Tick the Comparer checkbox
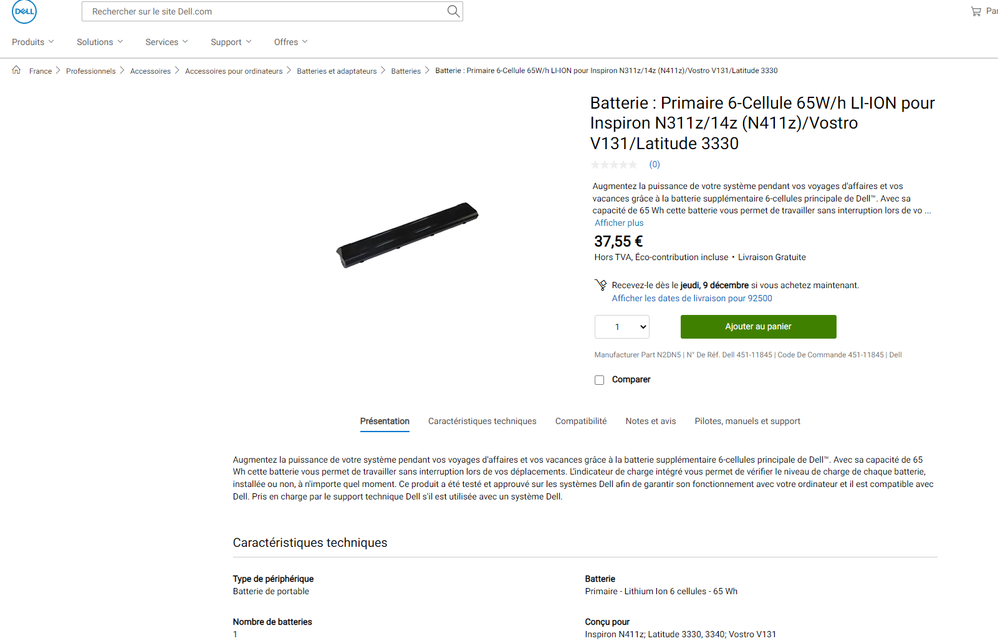The width and height of the screenshot is (998, 643). click(x=599, y=380)
